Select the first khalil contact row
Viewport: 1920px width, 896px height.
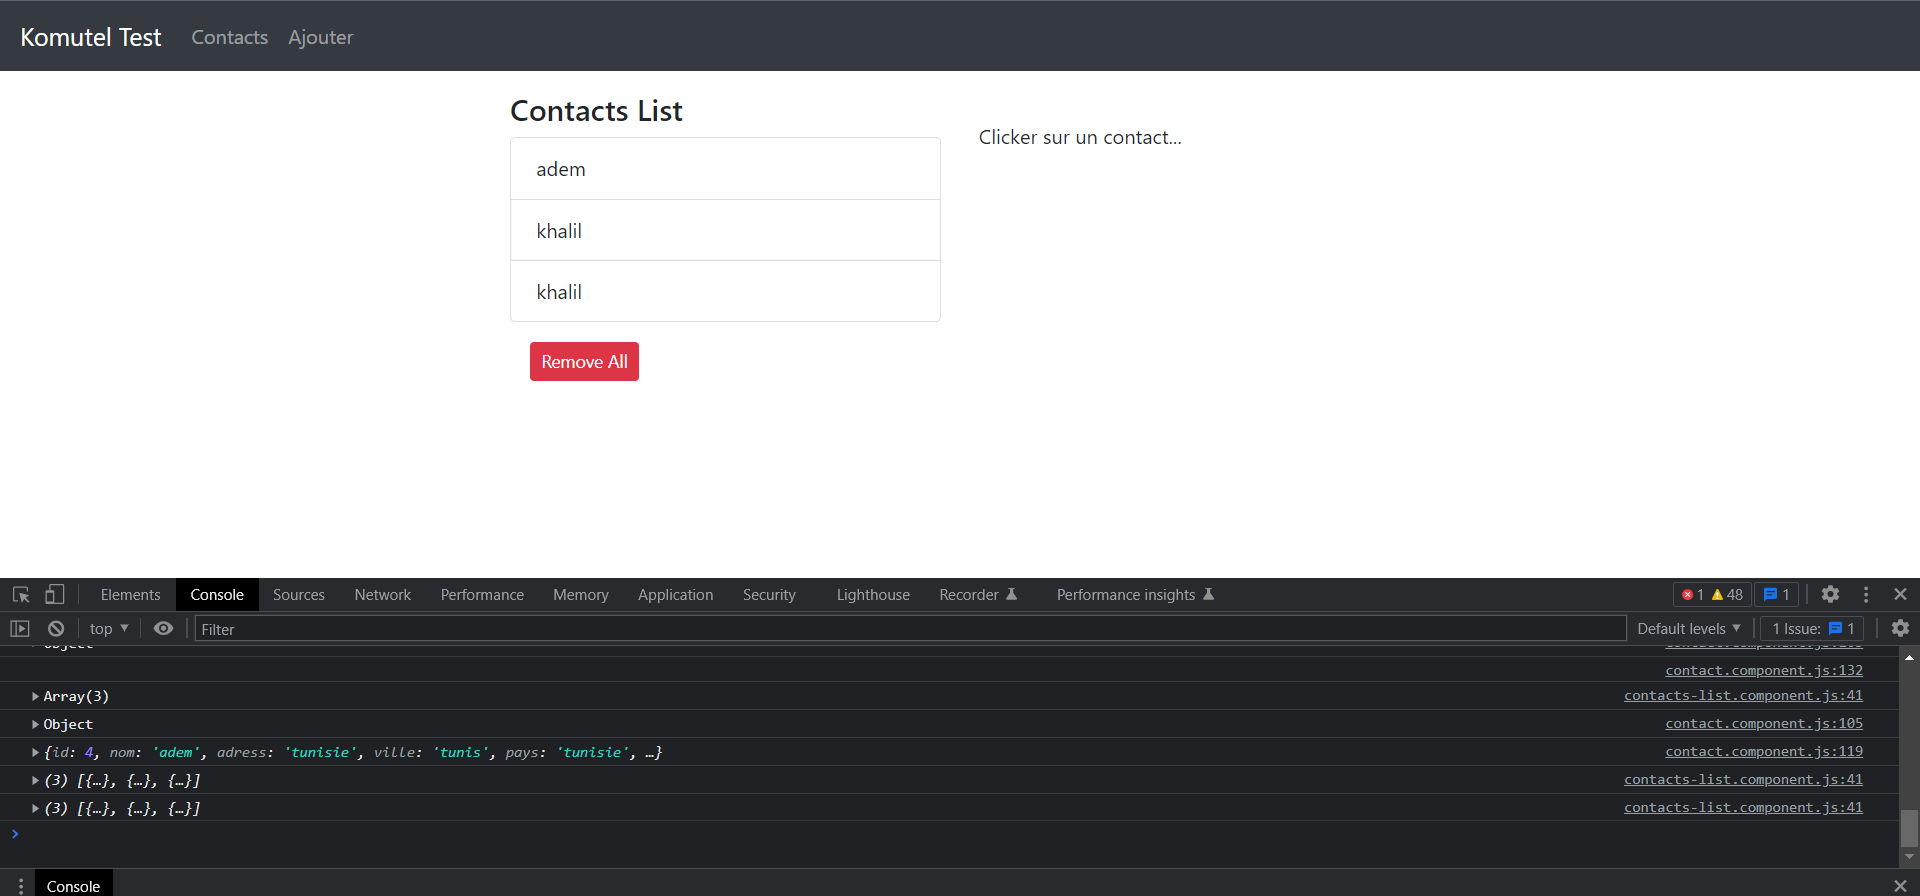725,231
